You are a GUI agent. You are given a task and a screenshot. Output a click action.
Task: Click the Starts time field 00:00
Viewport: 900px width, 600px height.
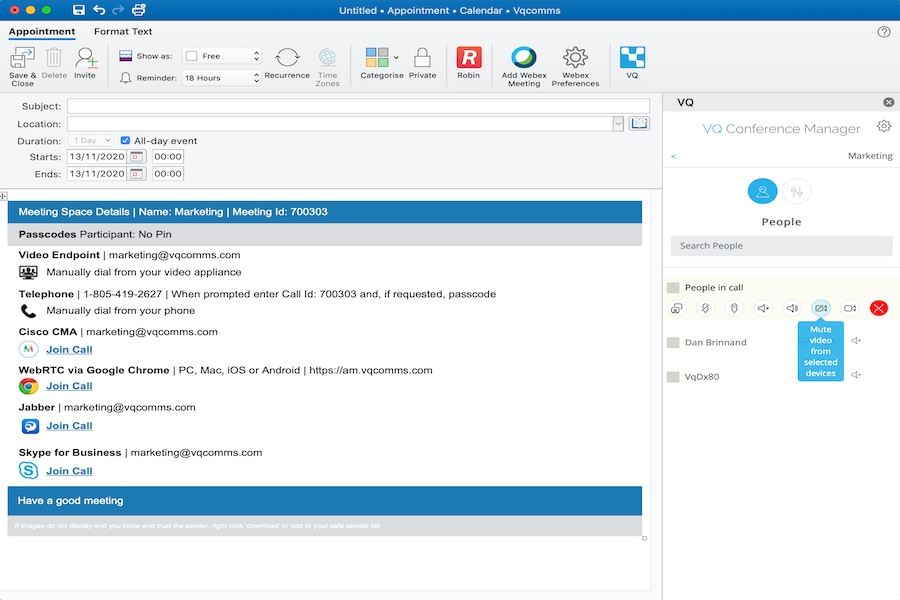[168, 157]
